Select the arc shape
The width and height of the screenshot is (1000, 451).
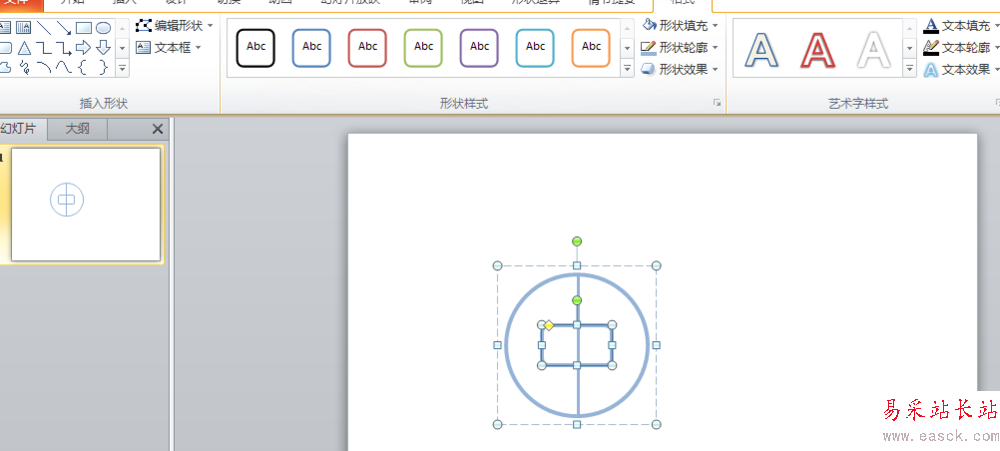click(x=44, y=67)
